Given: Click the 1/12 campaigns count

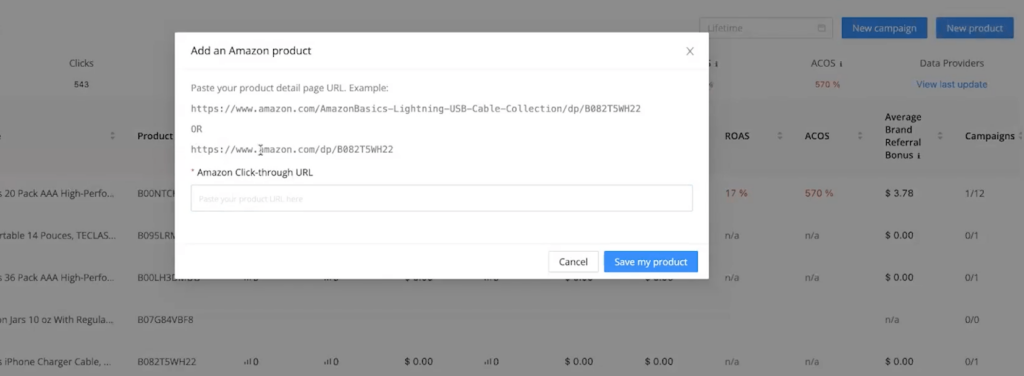Looking at the screenshot, I should coord(974,193).
